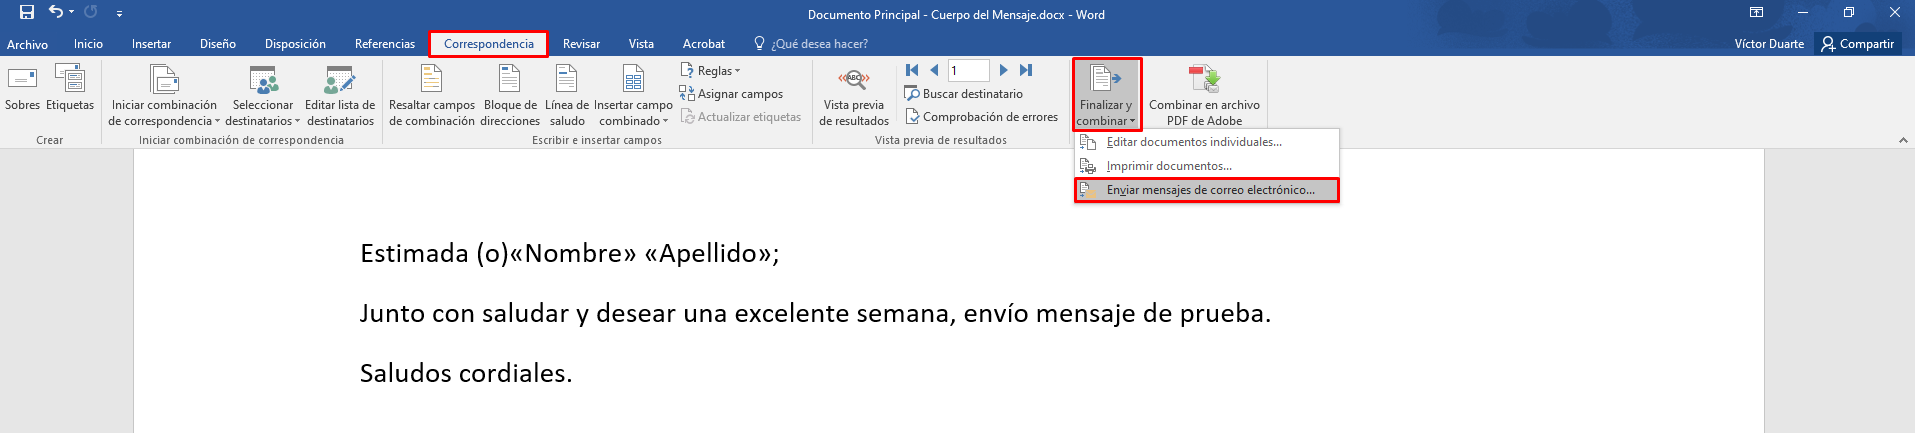
Task: Click the Compartir share button
Action: click(1858, 44)
